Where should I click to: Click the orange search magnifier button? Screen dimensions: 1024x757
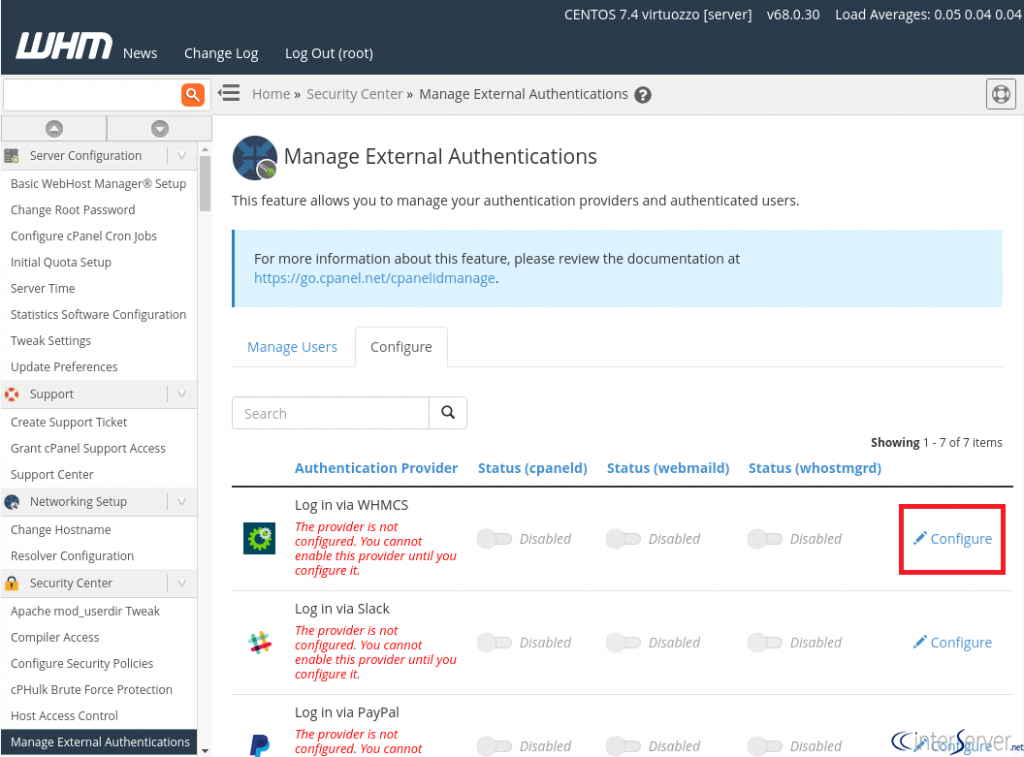click(x=192, y=95)
